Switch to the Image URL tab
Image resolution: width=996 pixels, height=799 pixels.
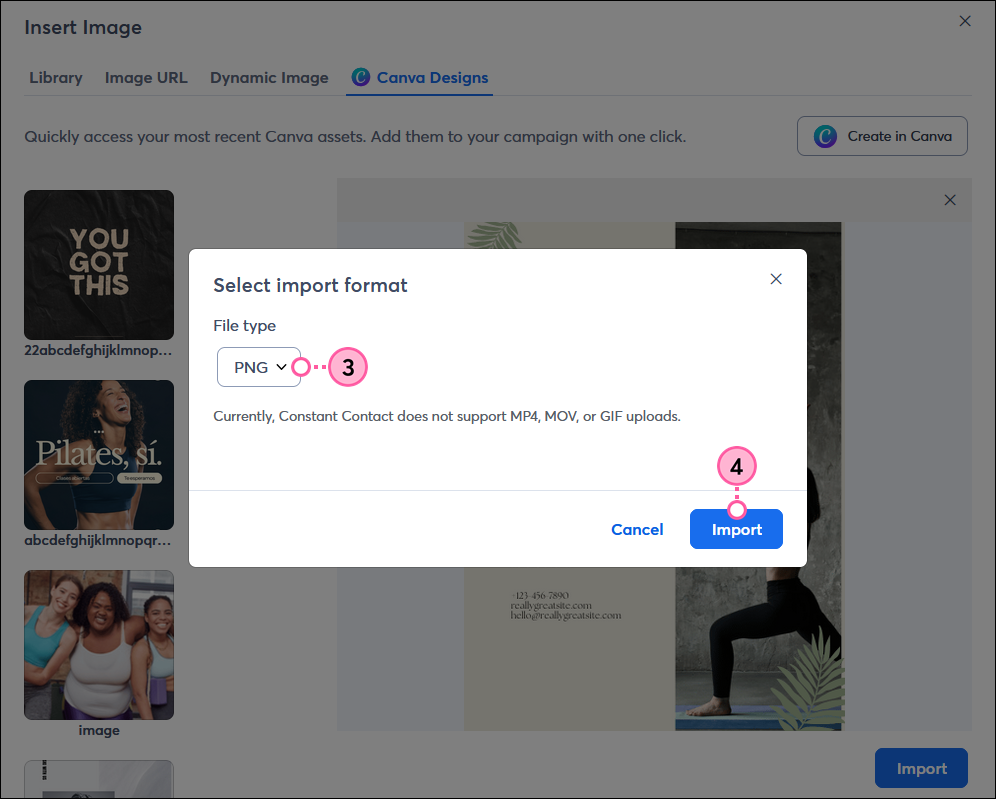point(146,77)
